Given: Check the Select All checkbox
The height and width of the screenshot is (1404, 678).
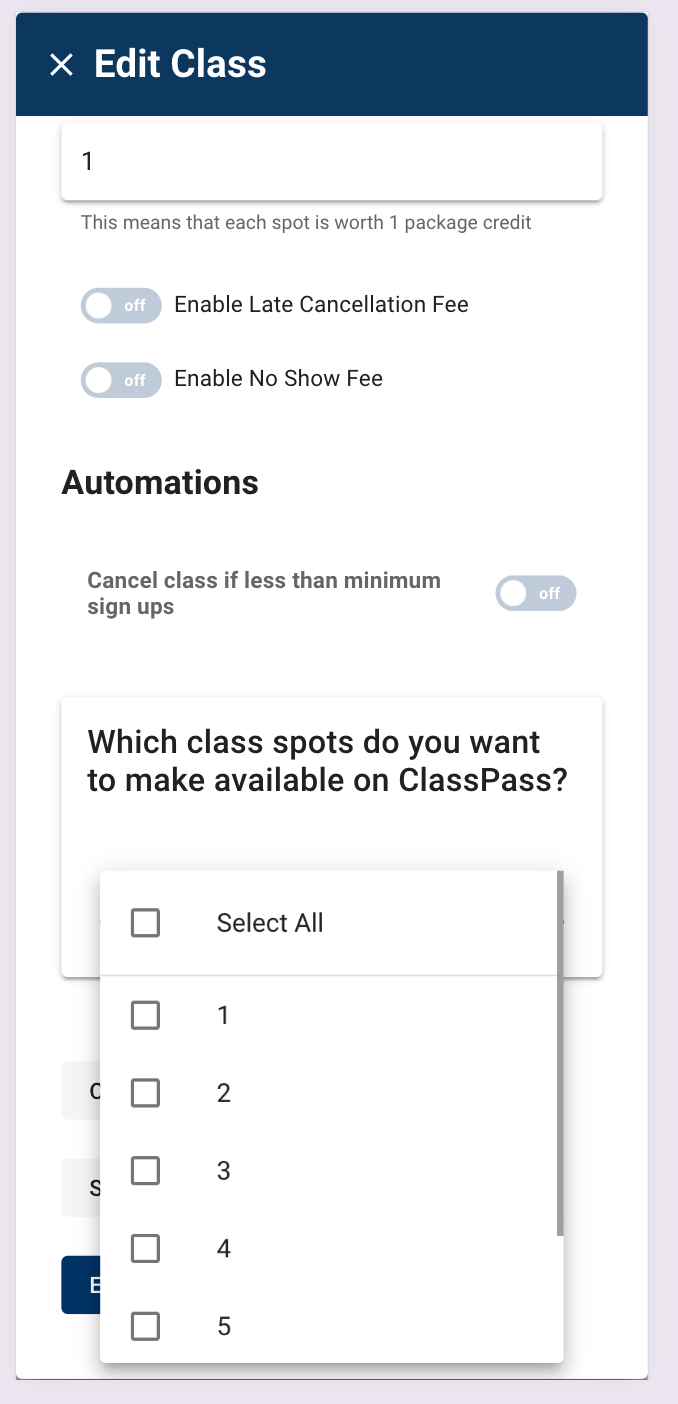Looking at the screenshot, I should [x=146, y=923].
